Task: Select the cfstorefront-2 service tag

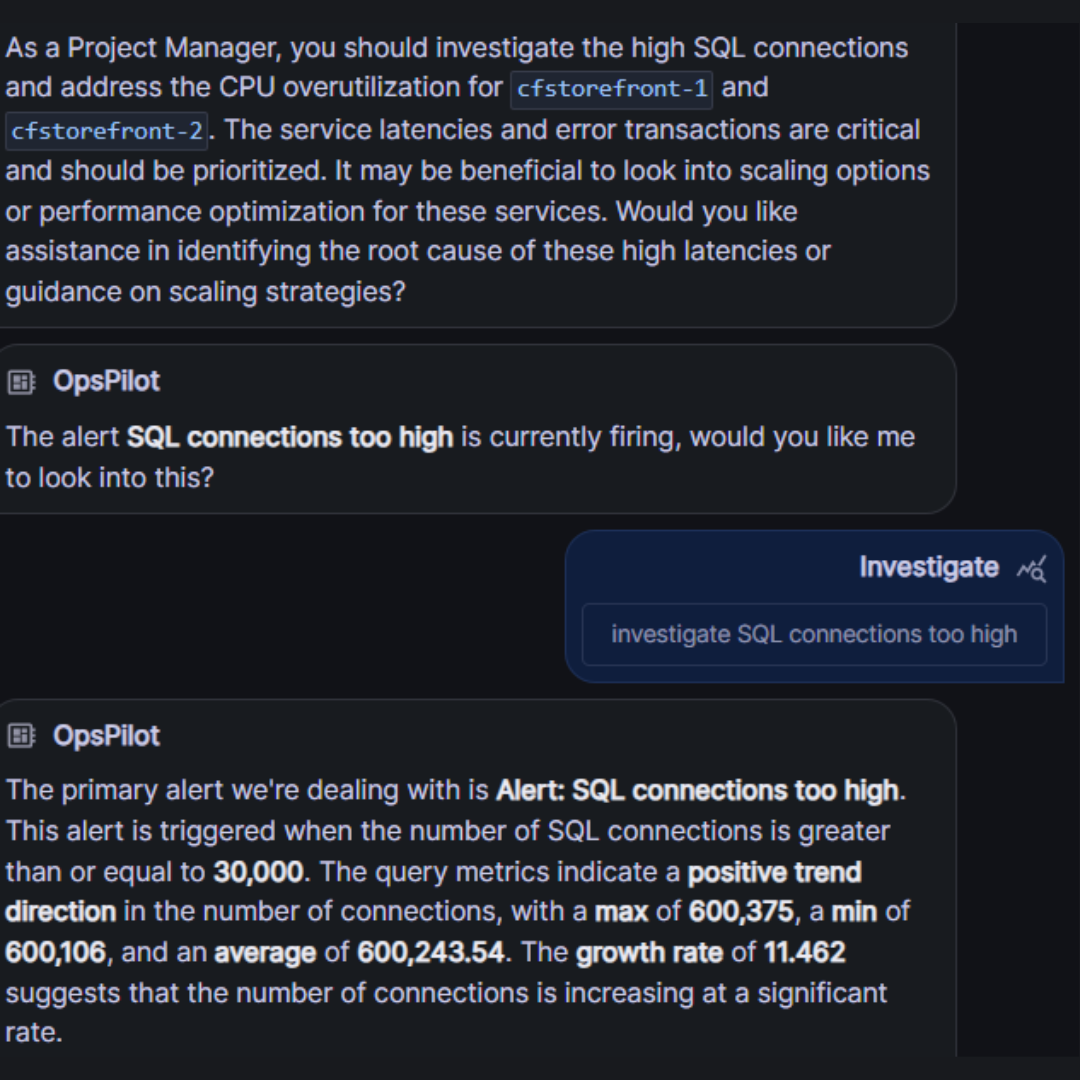Action: (106, 131)
